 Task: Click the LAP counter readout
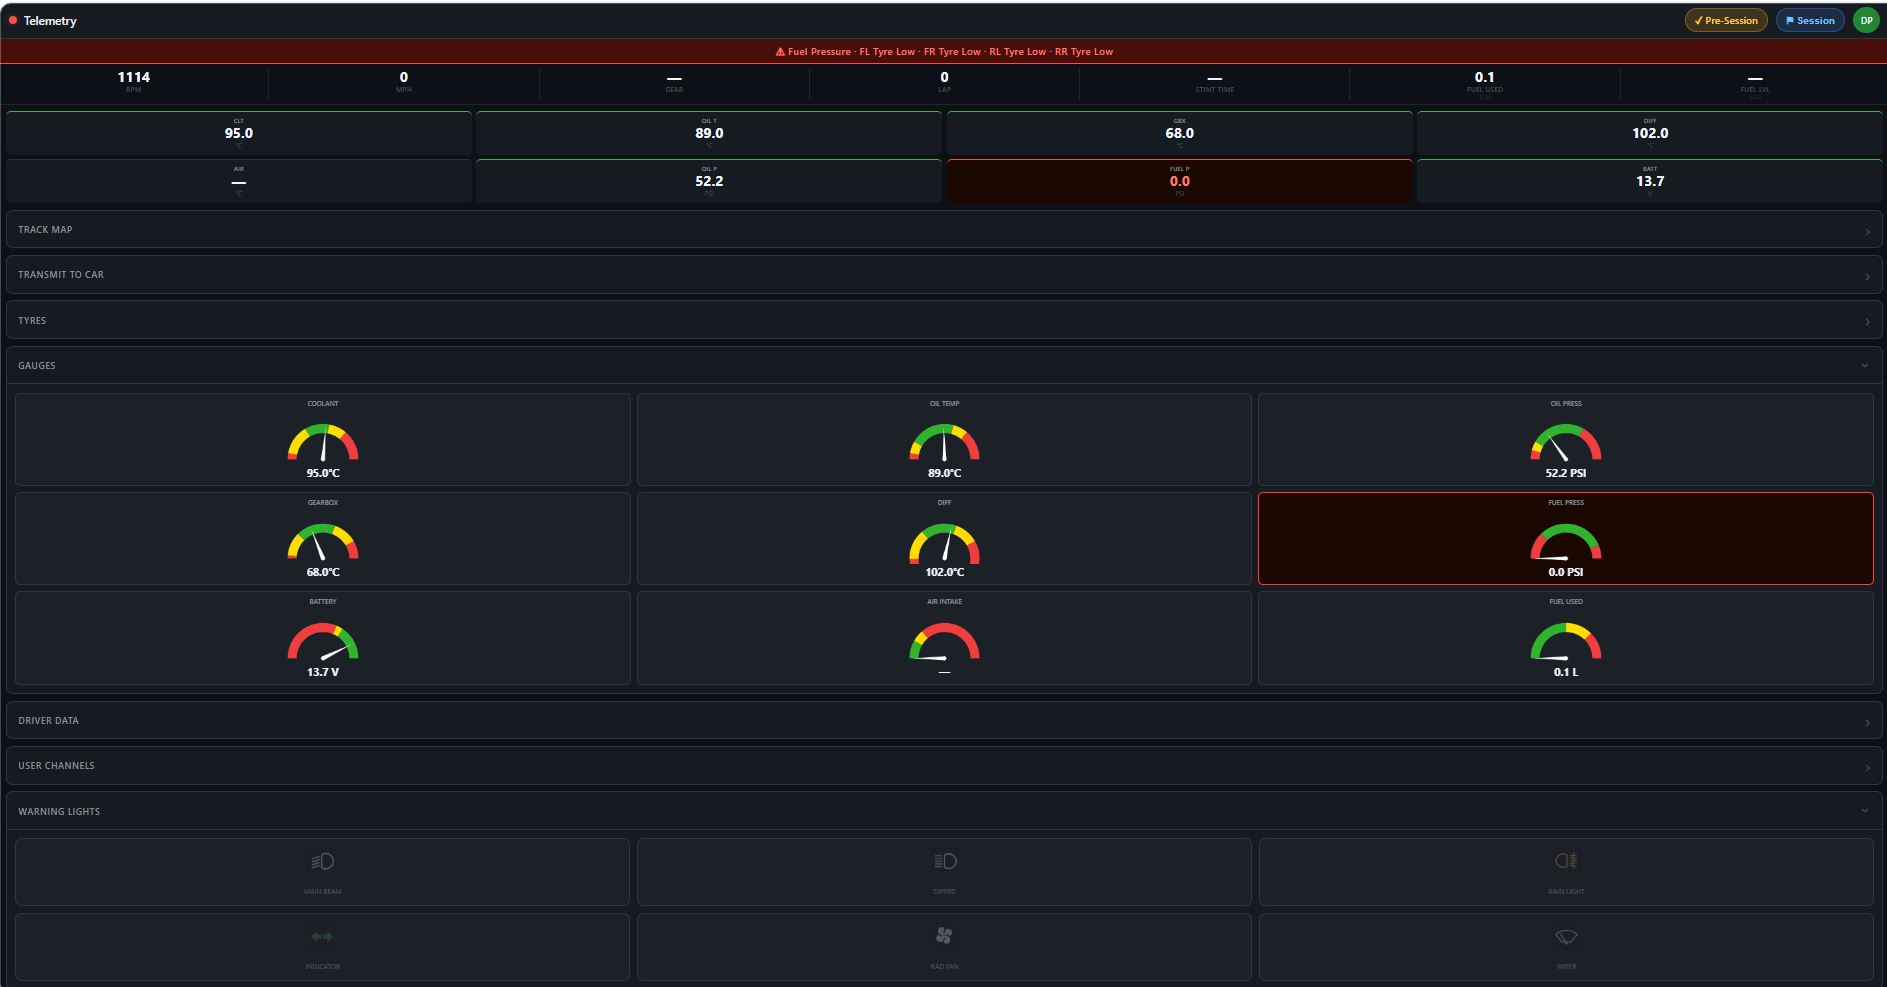[x=944, y=81]
